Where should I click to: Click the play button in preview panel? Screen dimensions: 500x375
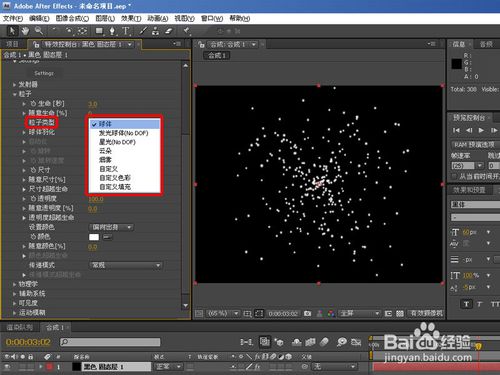[481, 130]
